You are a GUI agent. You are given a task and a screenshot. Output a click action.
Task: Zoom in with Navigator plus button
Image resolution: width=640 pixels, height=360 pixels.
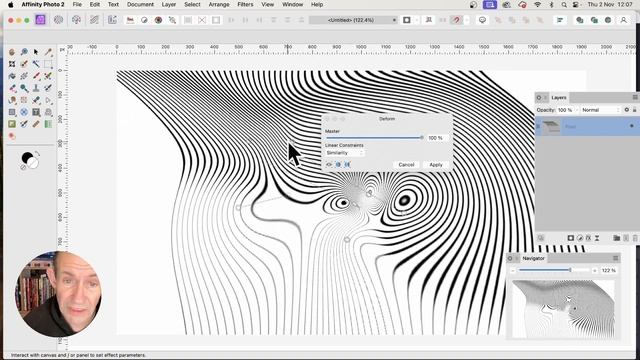pyautogui.click(x=595, y=270)
